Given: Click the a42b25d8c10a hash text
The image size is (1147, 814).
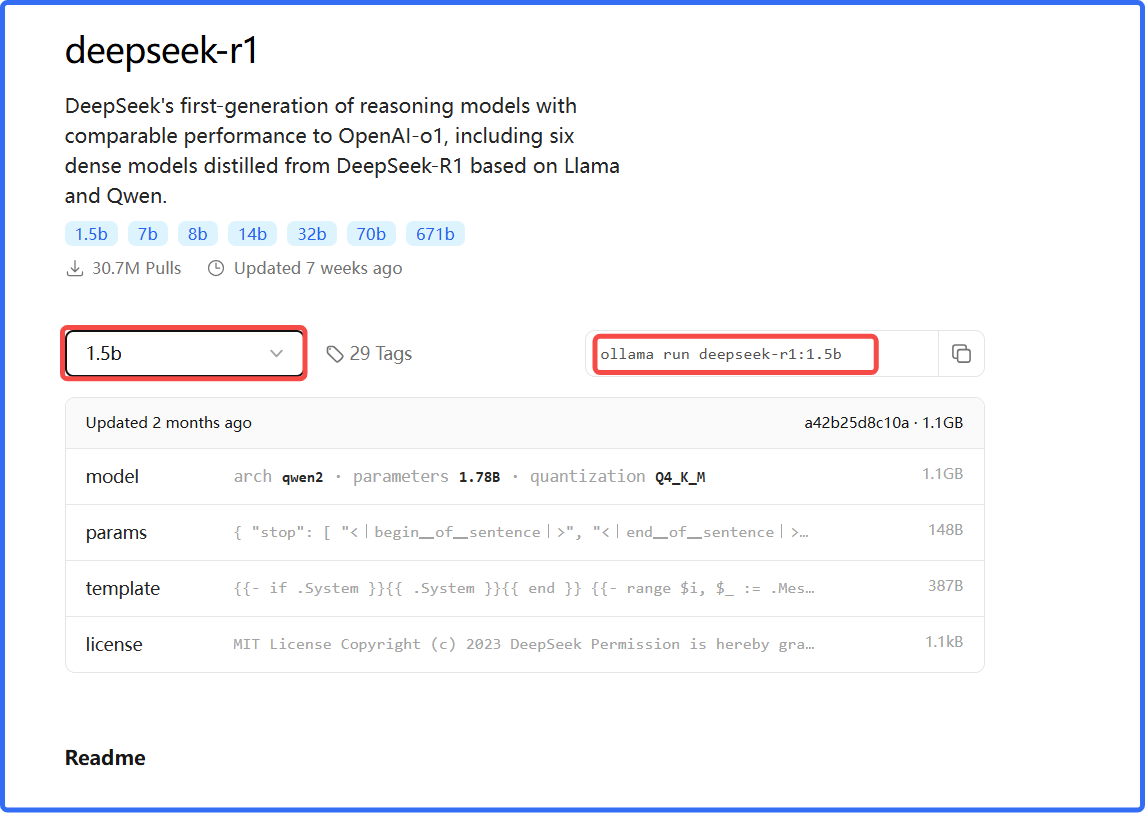Looking at the screenshot, I should pyautogui.click(x=856, y=423).
